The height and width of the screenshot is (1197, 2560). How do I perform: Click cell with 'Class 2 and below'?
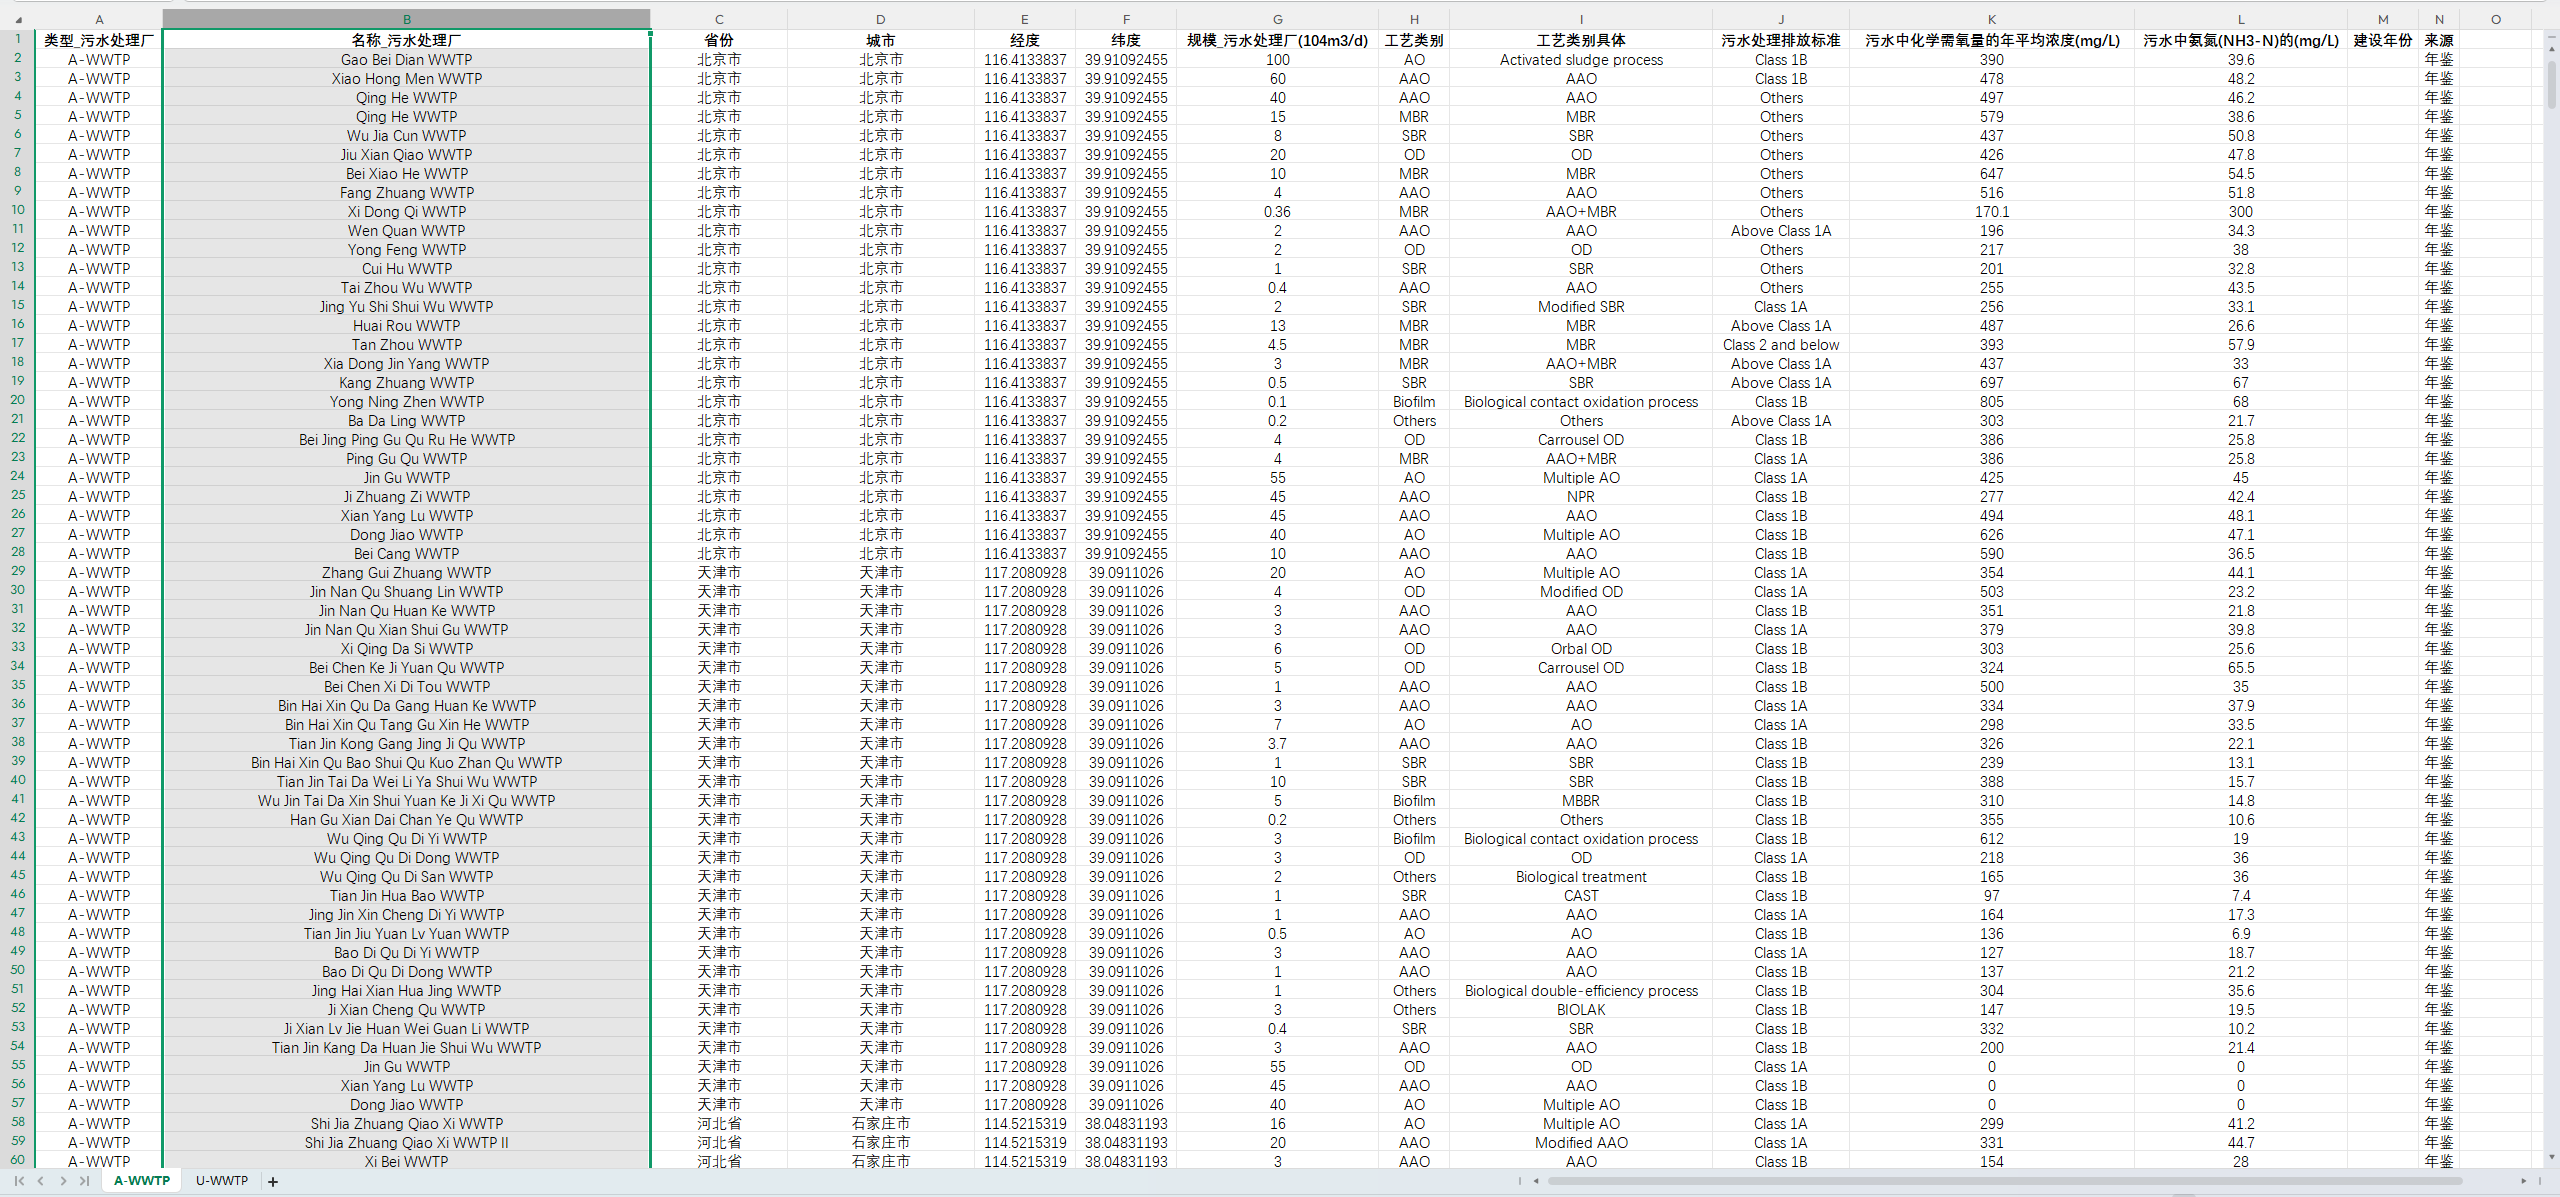click(1780, 345)
